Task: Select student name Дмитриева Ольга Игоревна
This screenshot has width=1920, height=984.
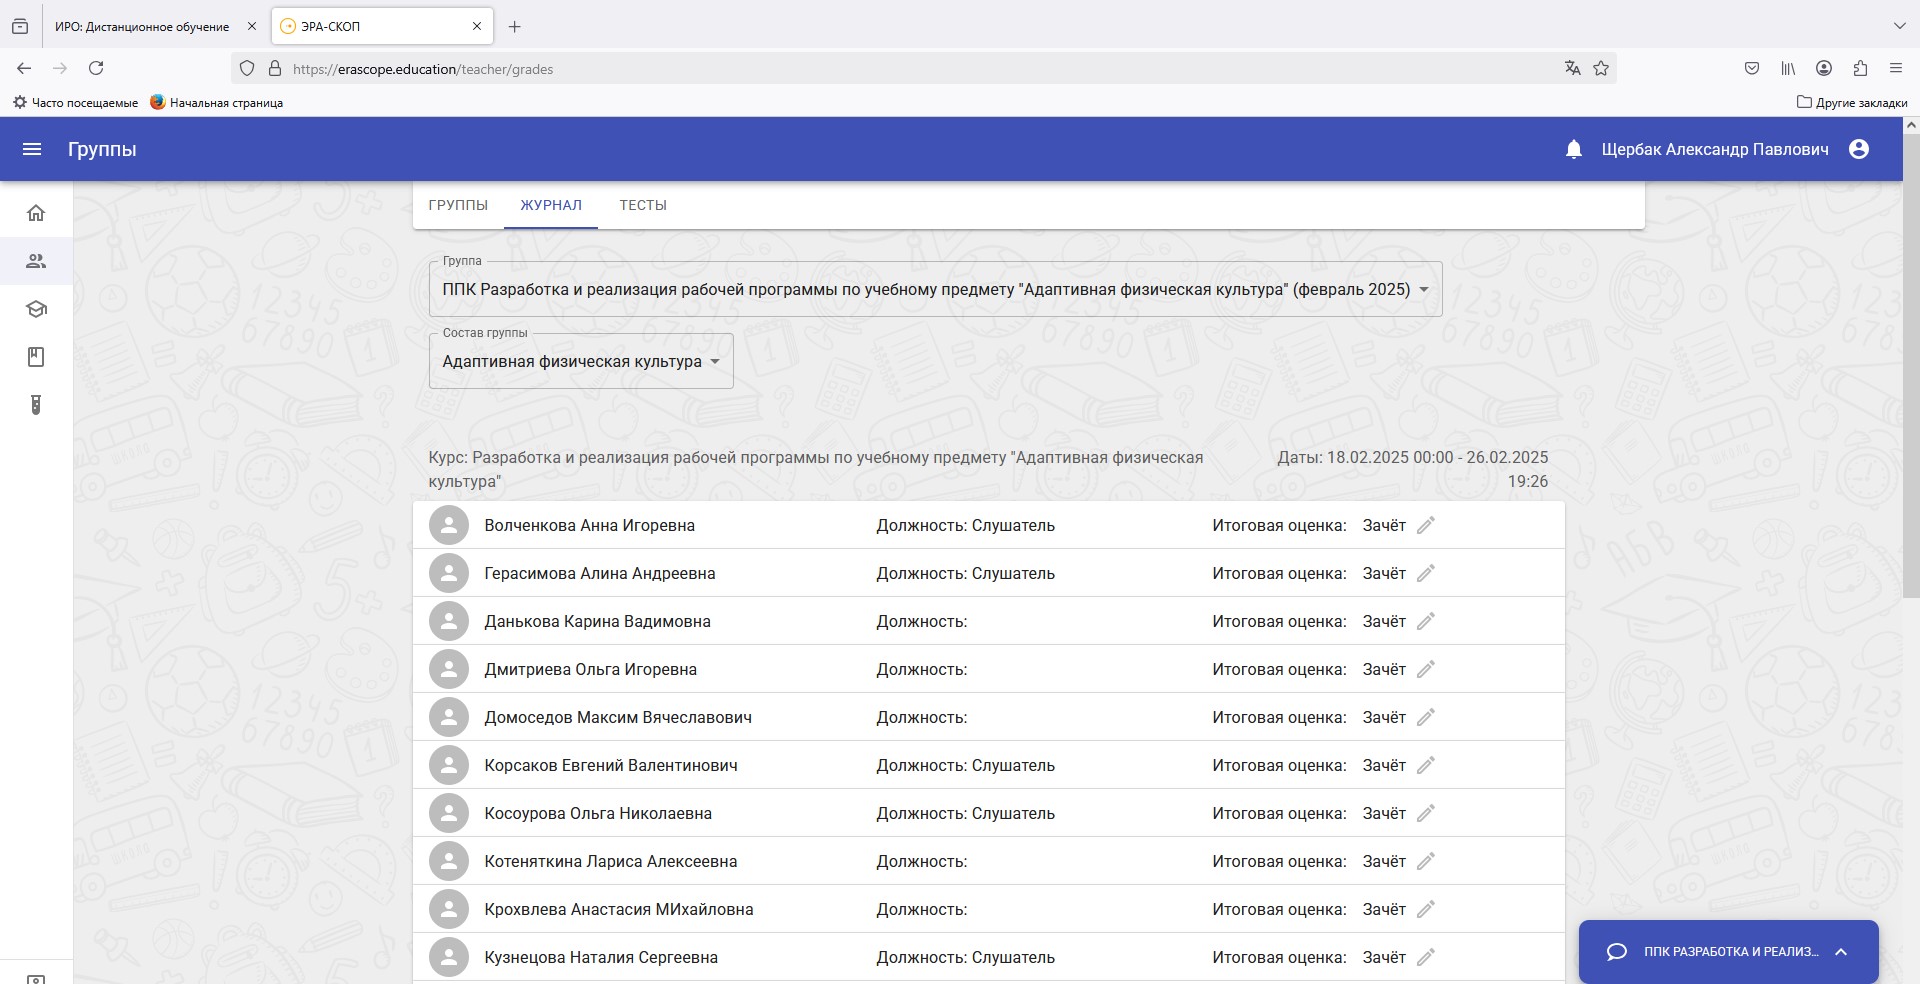Action: (590, 669)
